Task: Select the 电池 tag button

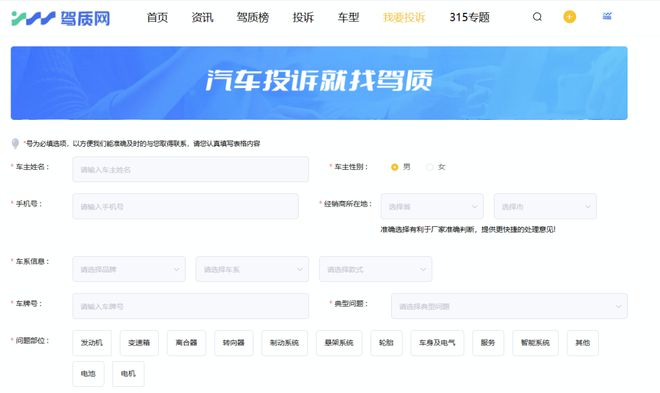Action: (x=88, y=374)
